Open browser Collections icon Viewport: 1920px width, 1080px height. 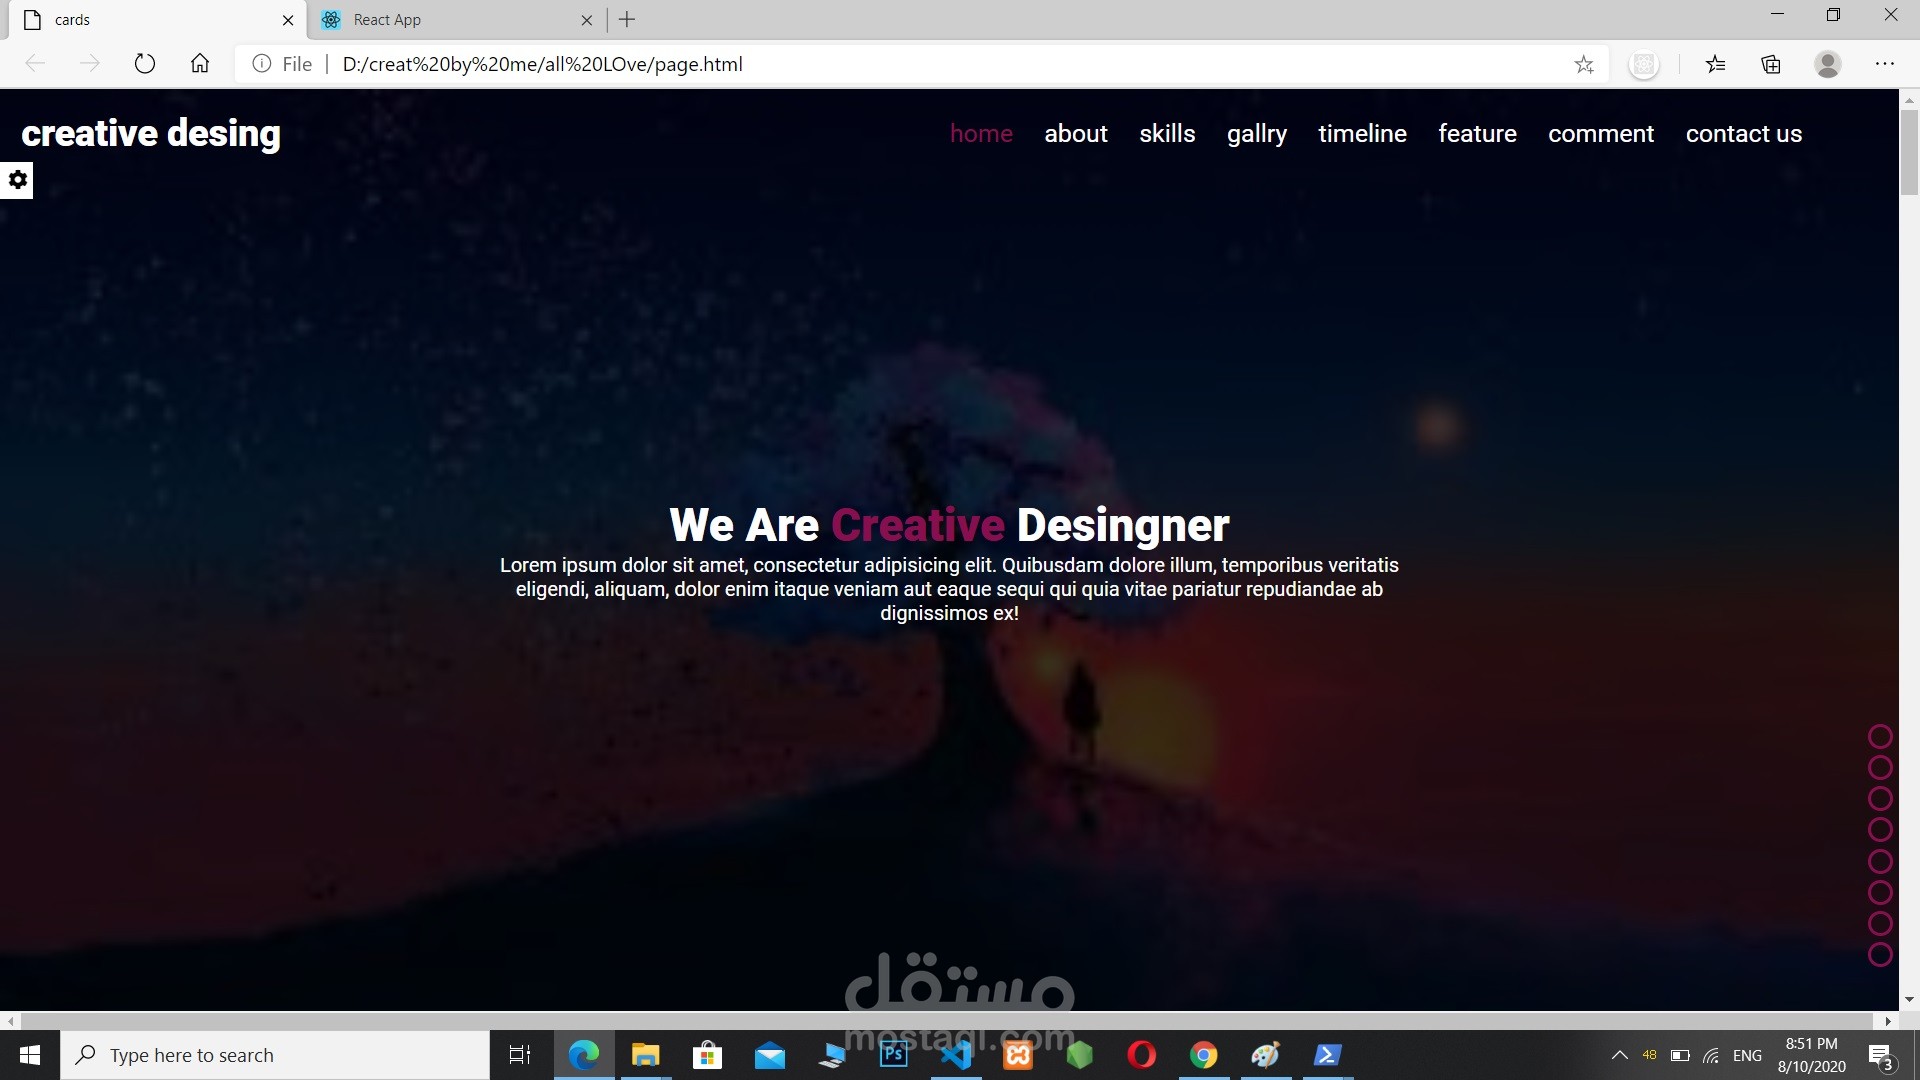pyautogui.click(x=1771, y=65)
